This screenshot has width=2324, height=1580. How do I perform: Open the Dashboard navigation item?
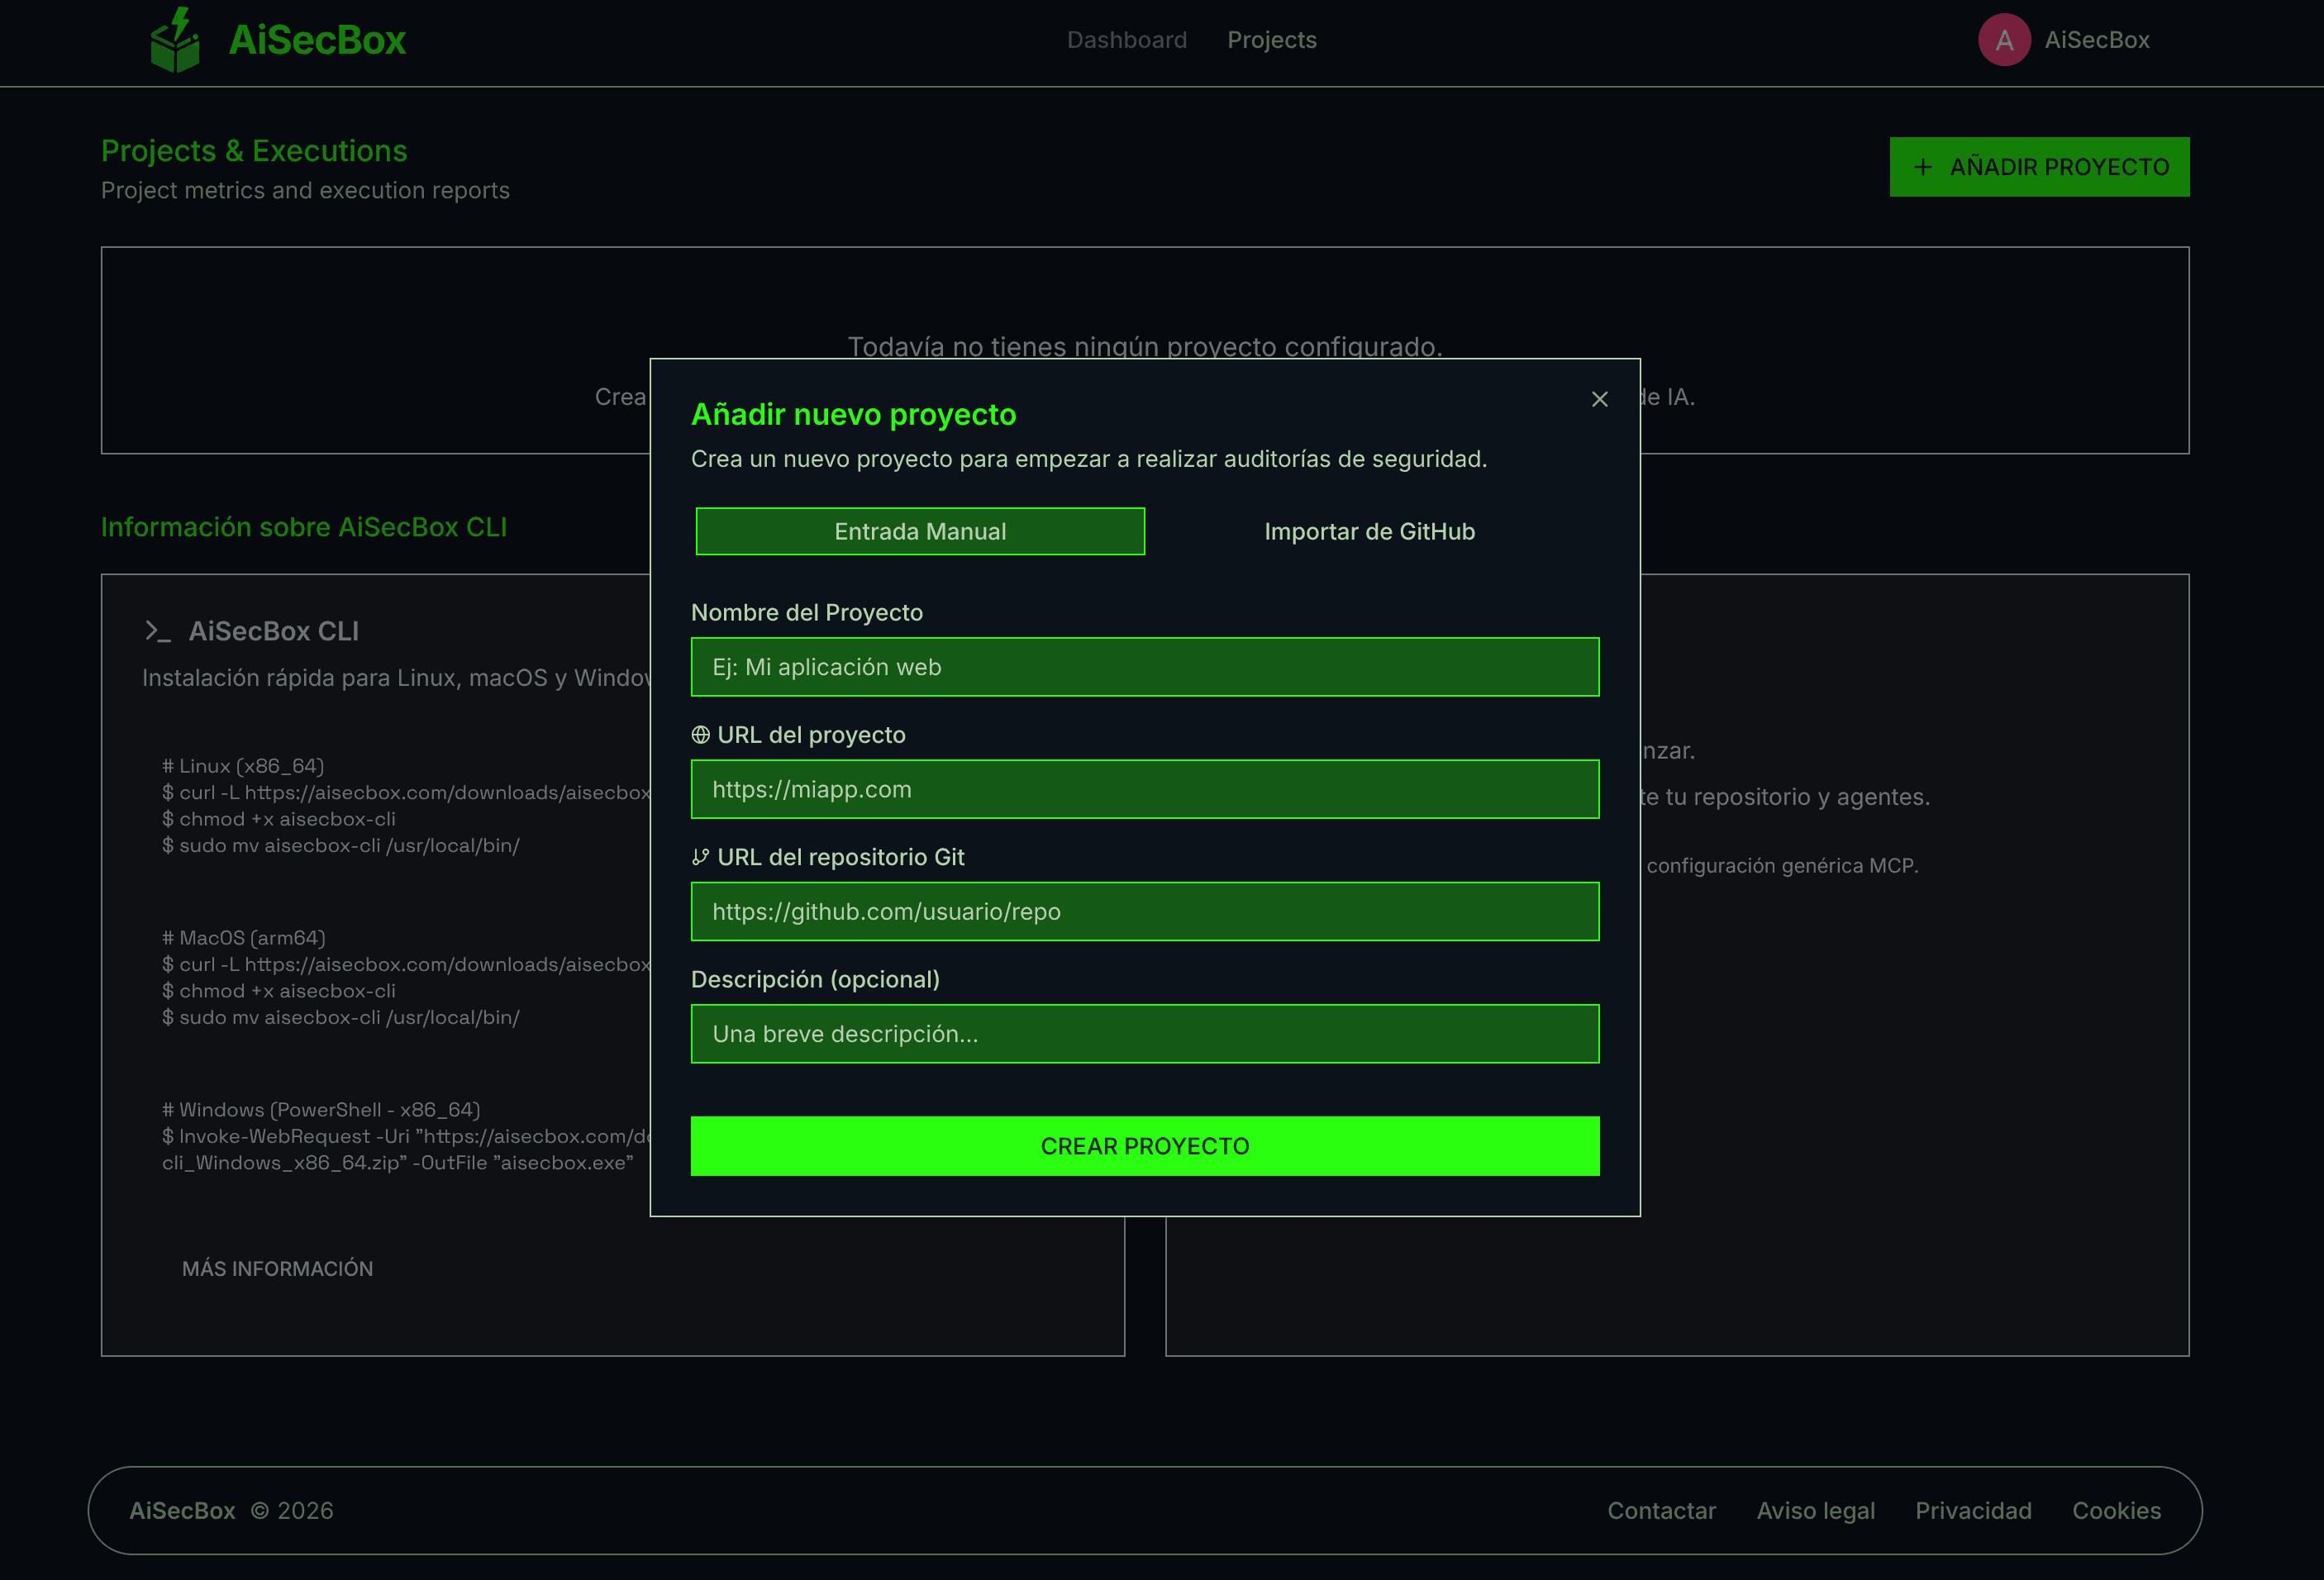coord(1127,40)
